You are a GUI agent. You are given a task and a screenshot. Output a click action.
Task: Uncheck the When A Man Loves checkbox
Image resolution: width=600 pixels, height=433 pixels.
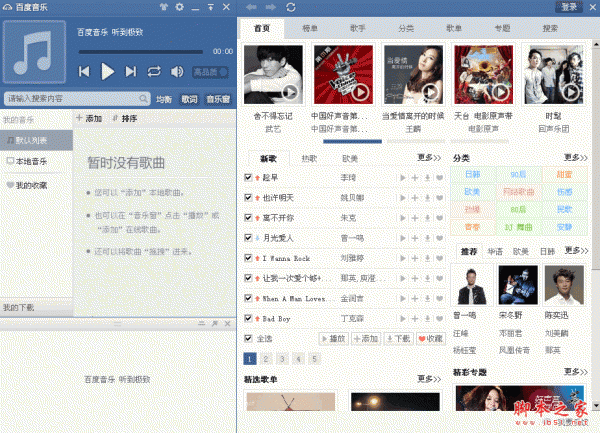coord(248,298)
